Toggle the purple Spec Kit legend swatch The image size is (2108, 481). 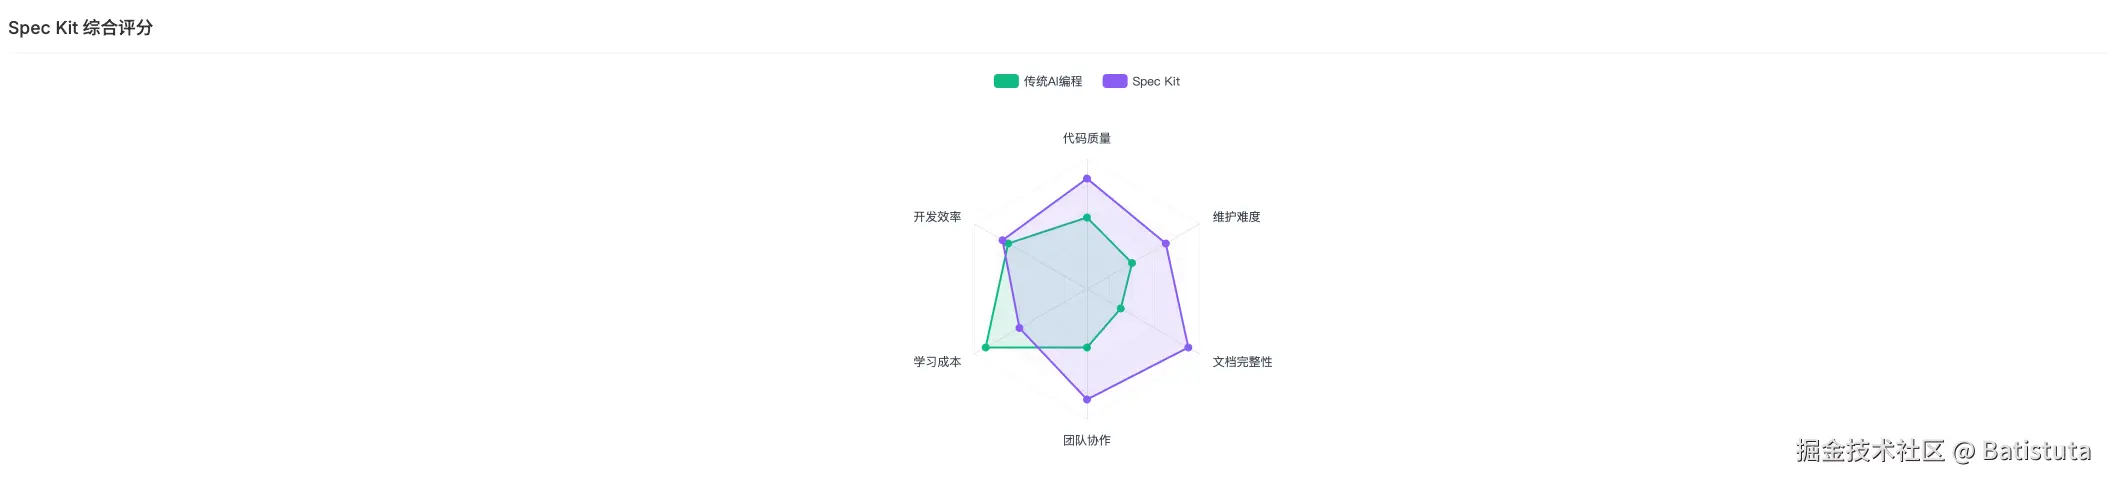point(1115,81)
